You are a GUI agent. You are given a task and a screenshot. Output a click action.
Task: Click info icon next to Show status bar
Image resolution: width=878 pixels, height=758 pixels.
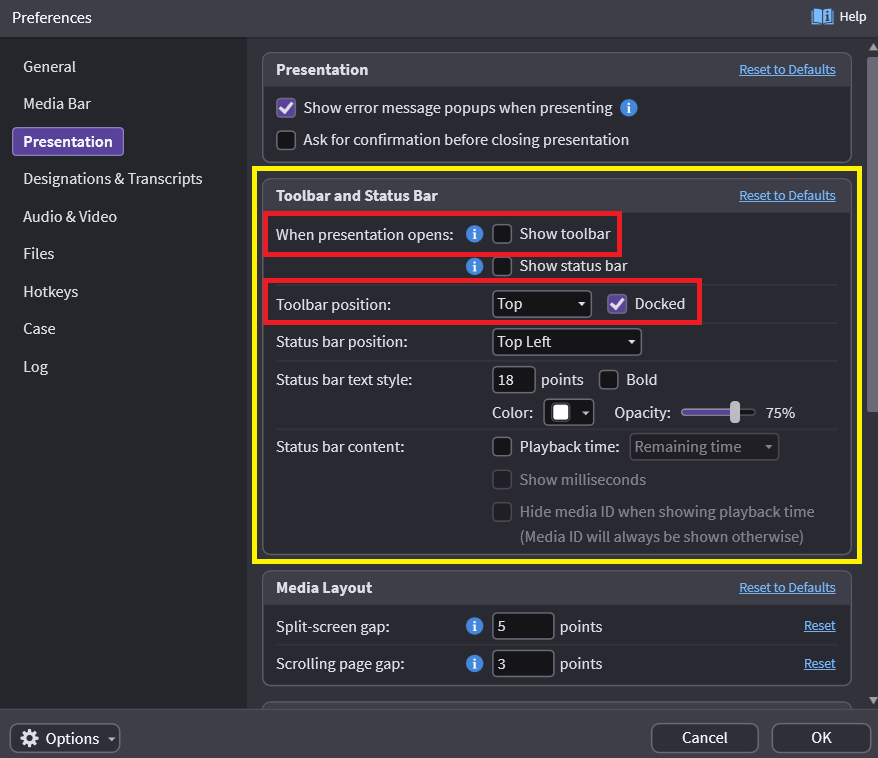pyautogui.click(x=475, y=266)
